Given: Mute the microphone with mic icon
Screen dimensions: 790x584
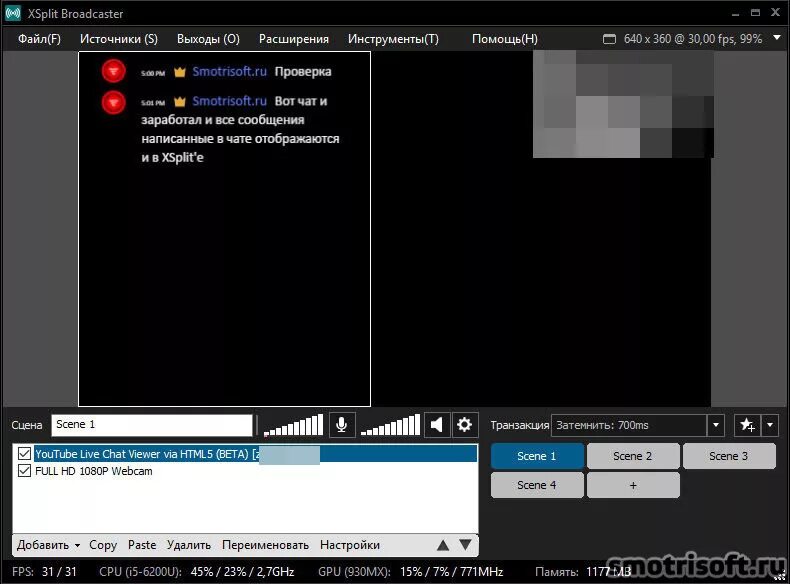Looking at the screenshot, I should tap(342, 425).
